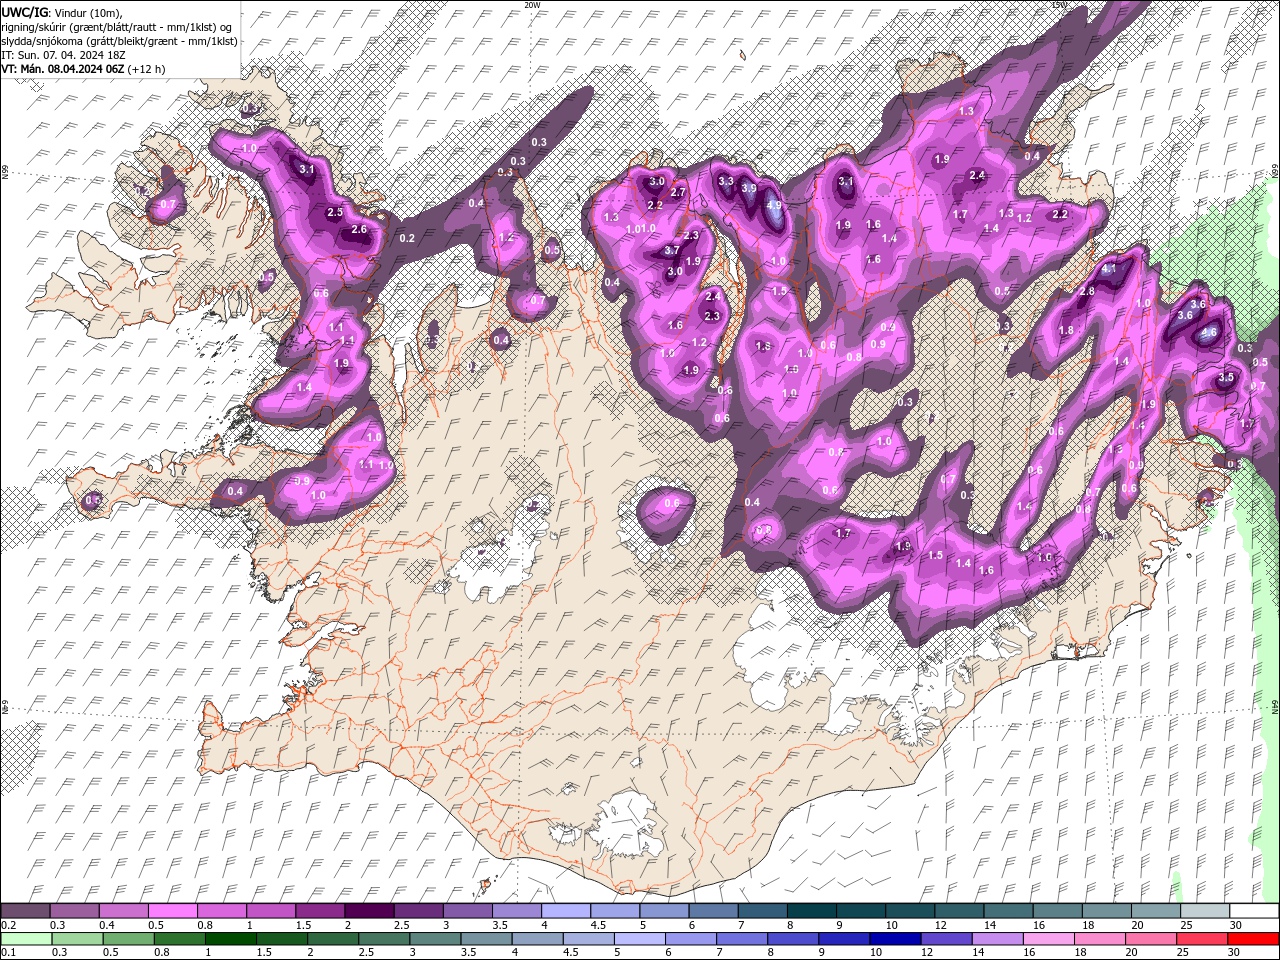Click the "slydda/snjókoma" legend description line
The image size is (1280, 960).
pos(120,41)
